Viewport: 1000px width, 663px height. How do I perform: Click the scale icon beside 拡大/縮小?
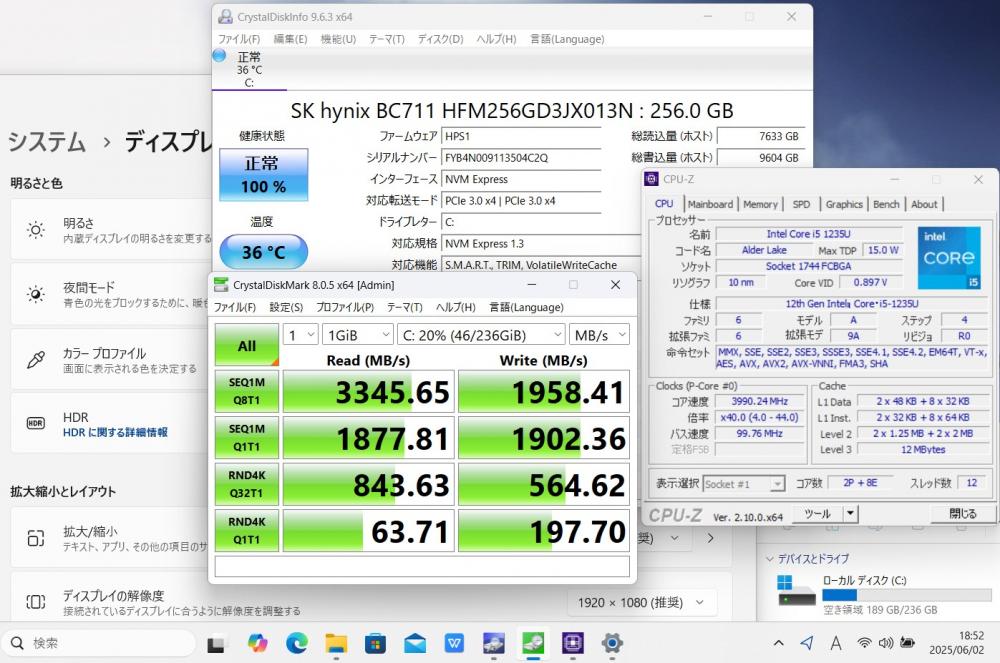(x=36, y=539)
